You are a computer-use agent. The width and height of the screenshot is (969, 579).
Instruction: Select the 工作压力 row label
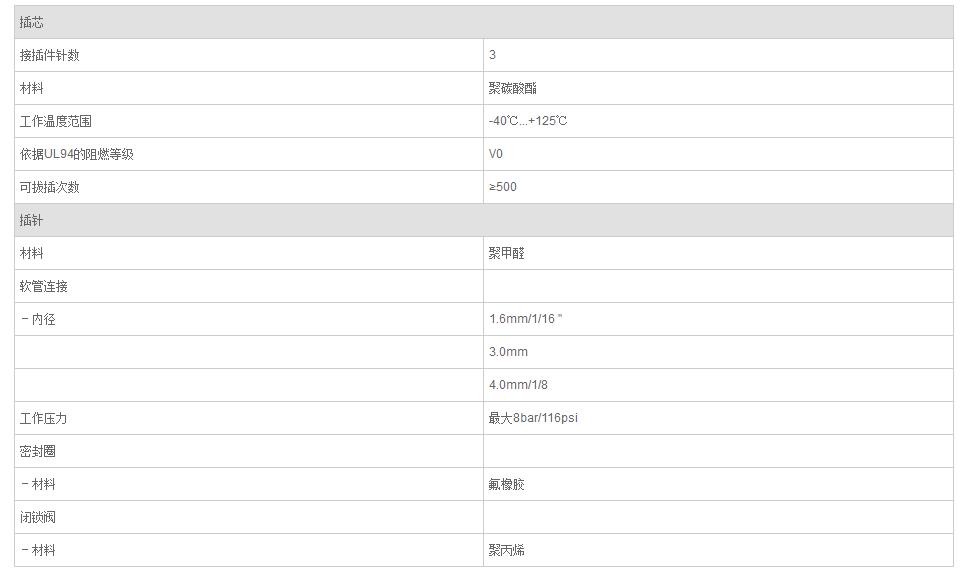(44, 418)
